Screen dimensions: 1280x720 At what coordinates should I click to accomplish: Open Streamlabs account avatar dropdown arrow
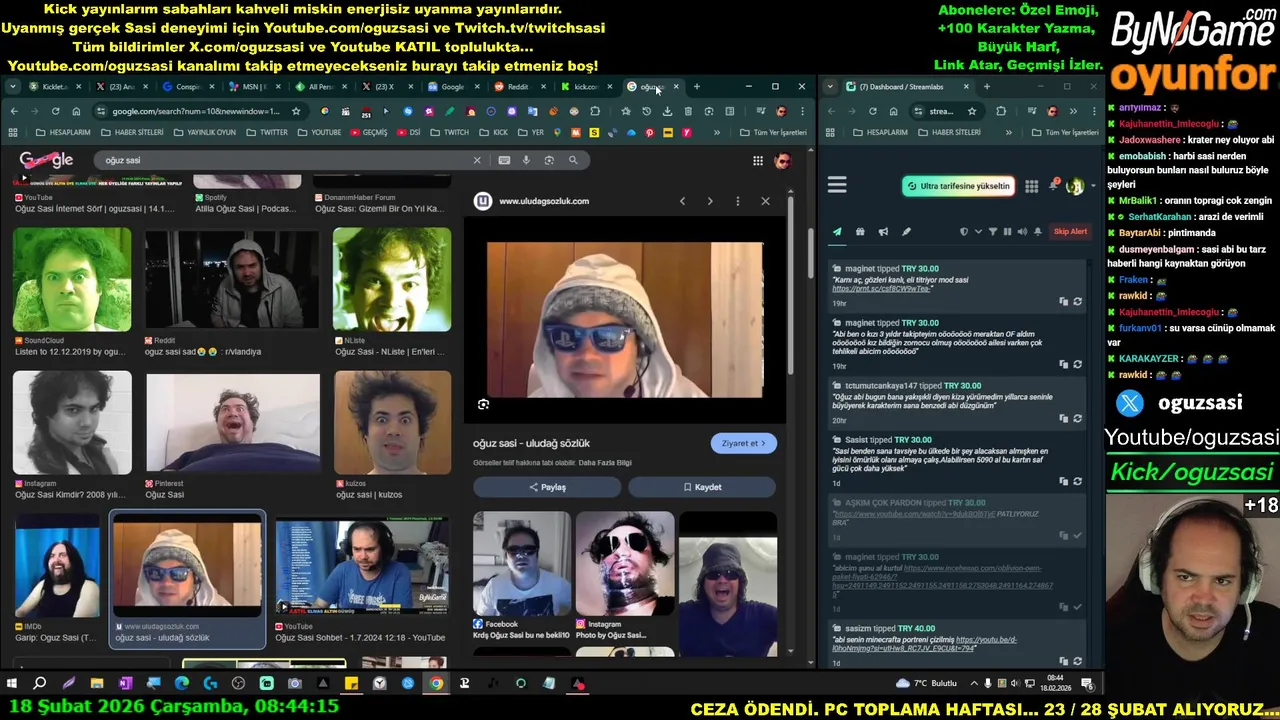[x=1092, y=186]
